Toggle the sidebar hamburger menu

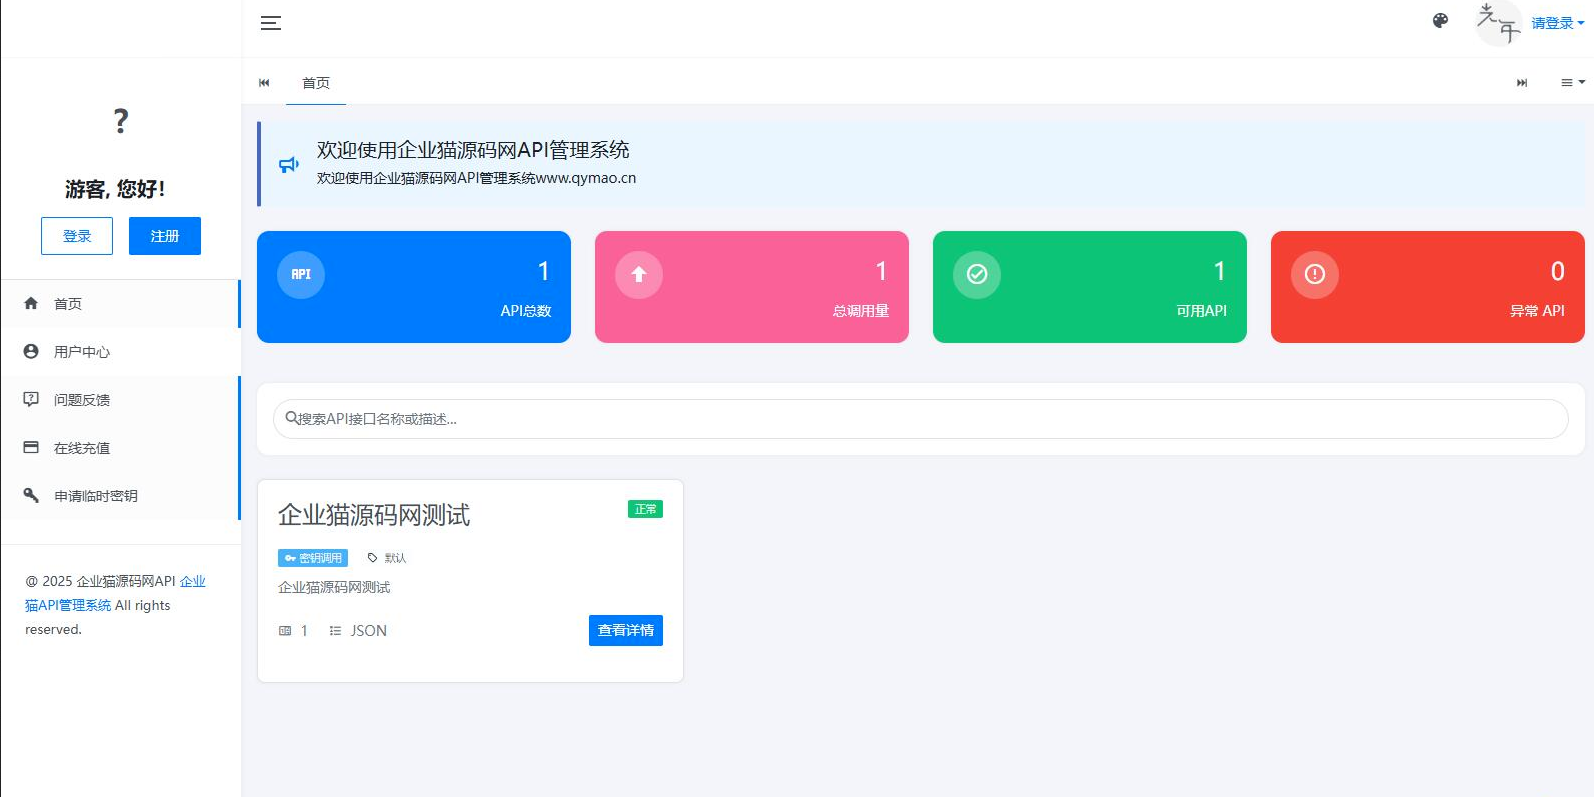271,23
